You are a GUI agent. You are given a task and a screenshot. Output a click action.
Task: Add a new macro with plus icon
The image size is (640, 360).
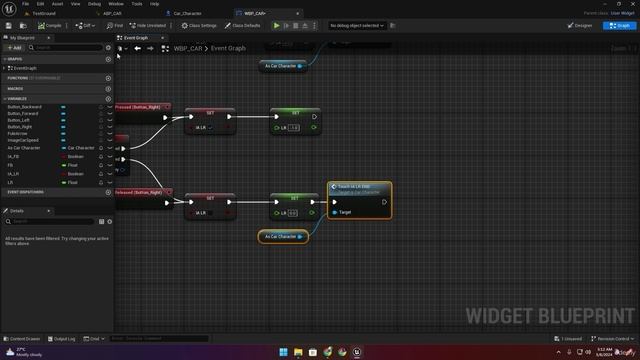[108, 89]
